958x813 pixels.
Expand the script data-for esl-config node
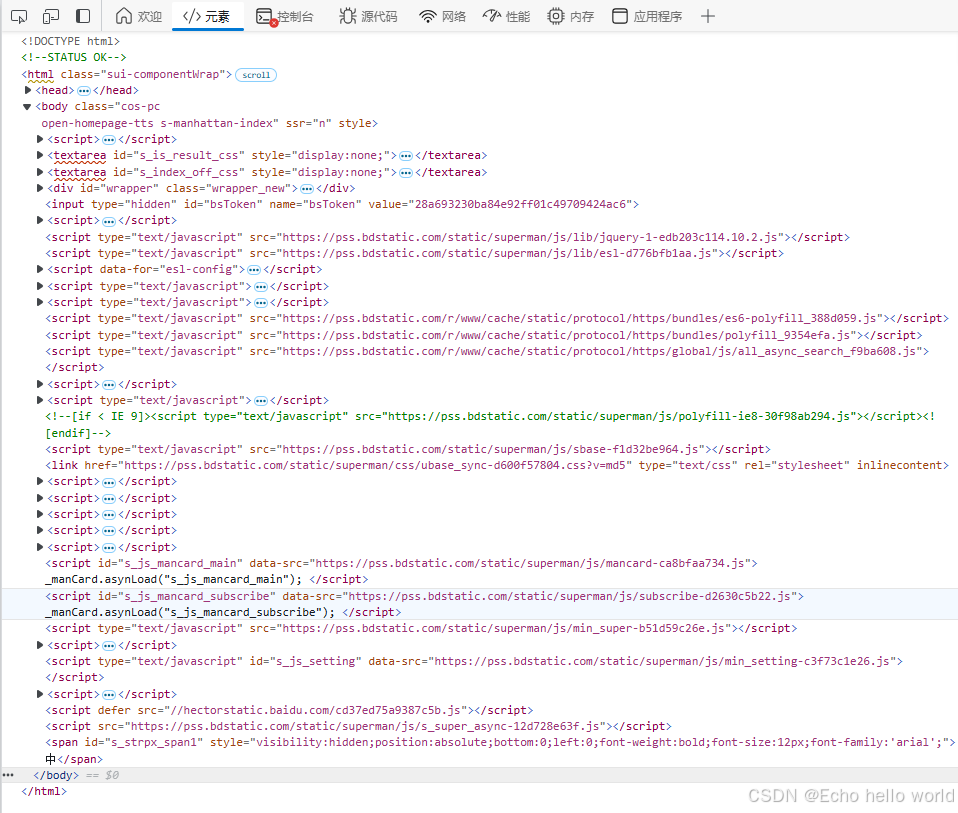pyautogui.click(x=40, y=269)
